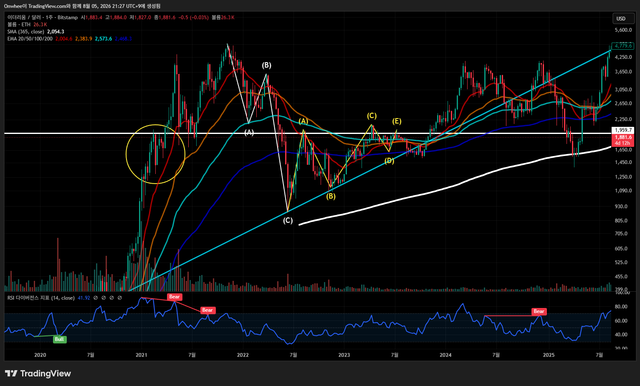This screenshot has width=640, height=386.
Task: Select the SMA (365, close) legend
Action: tap(26, 31)
